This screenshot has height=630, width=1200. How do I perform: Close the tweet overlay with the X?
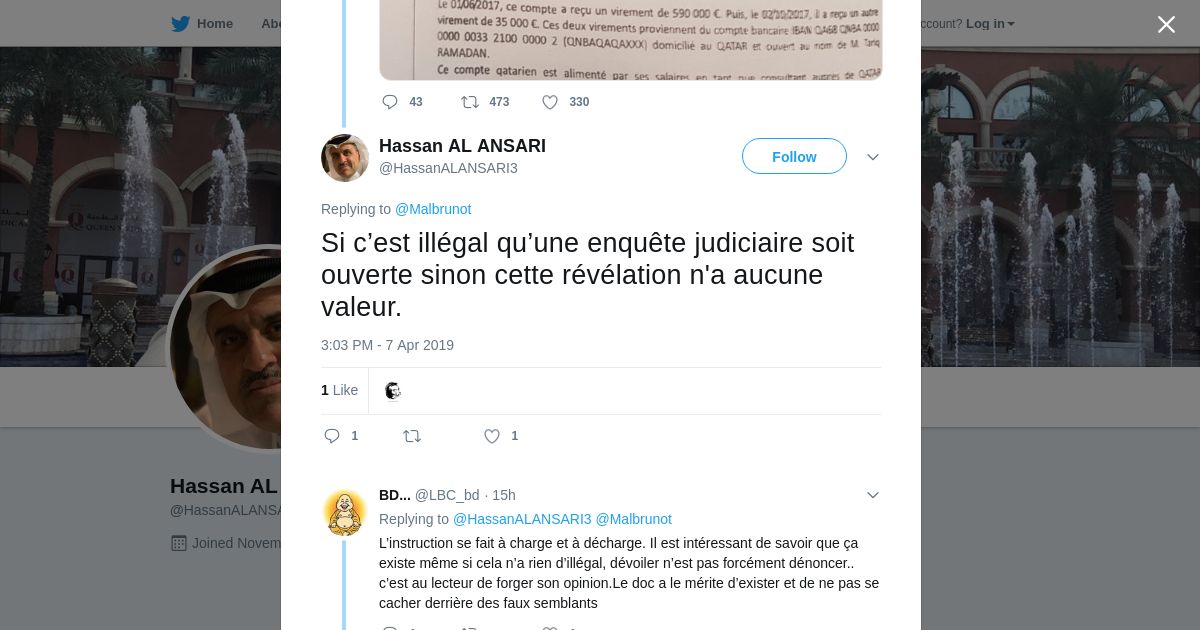1166,24
